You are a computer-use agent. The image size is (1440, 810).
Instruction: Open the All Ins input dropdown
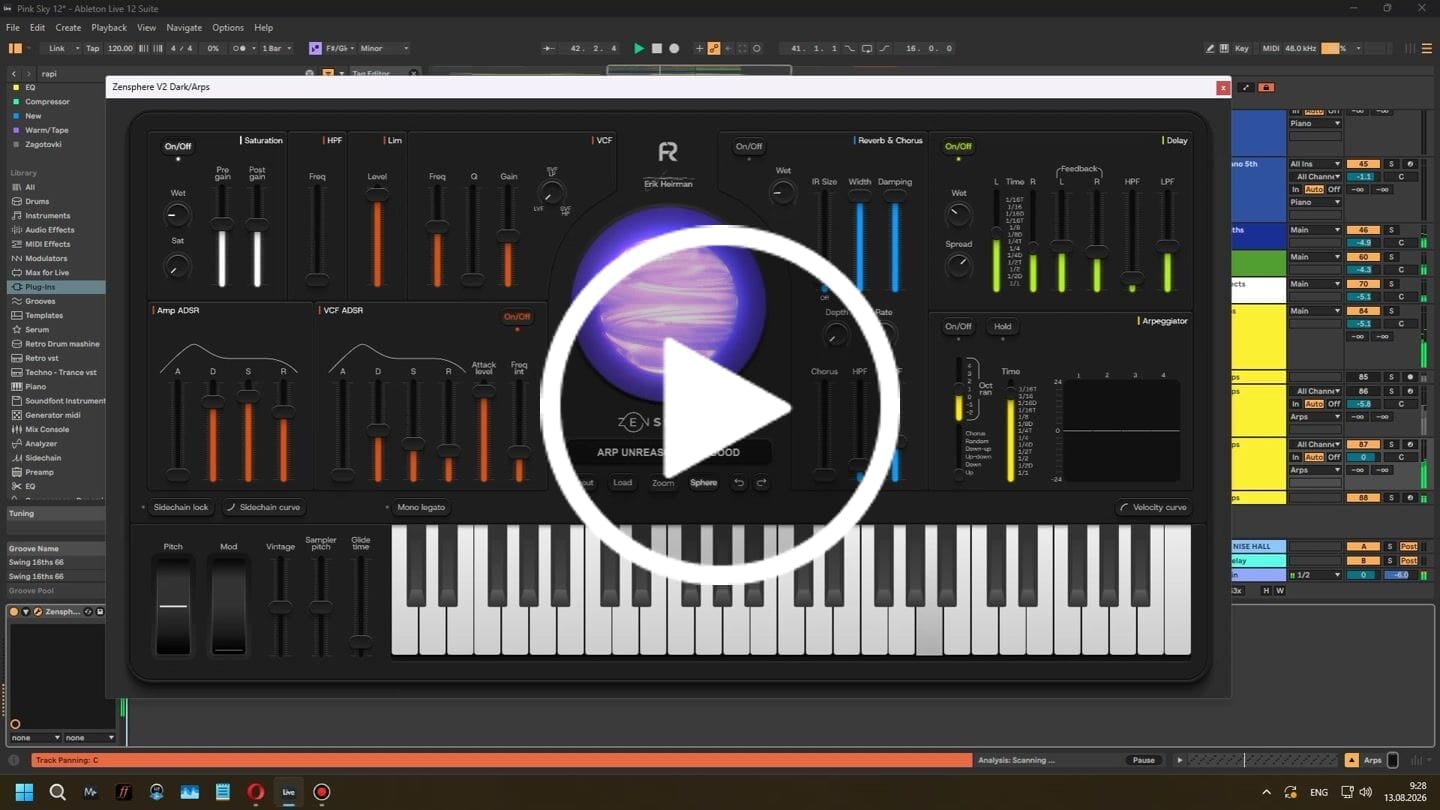pos(1315,164)
